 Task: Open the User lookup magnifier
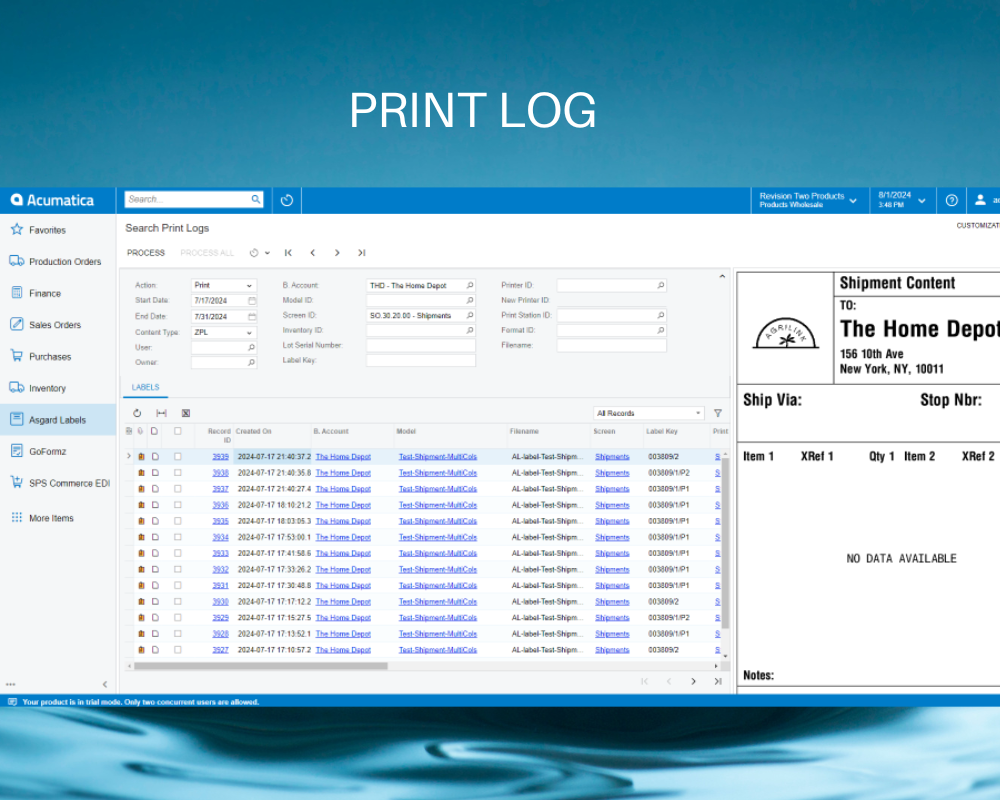pos(251,348)
